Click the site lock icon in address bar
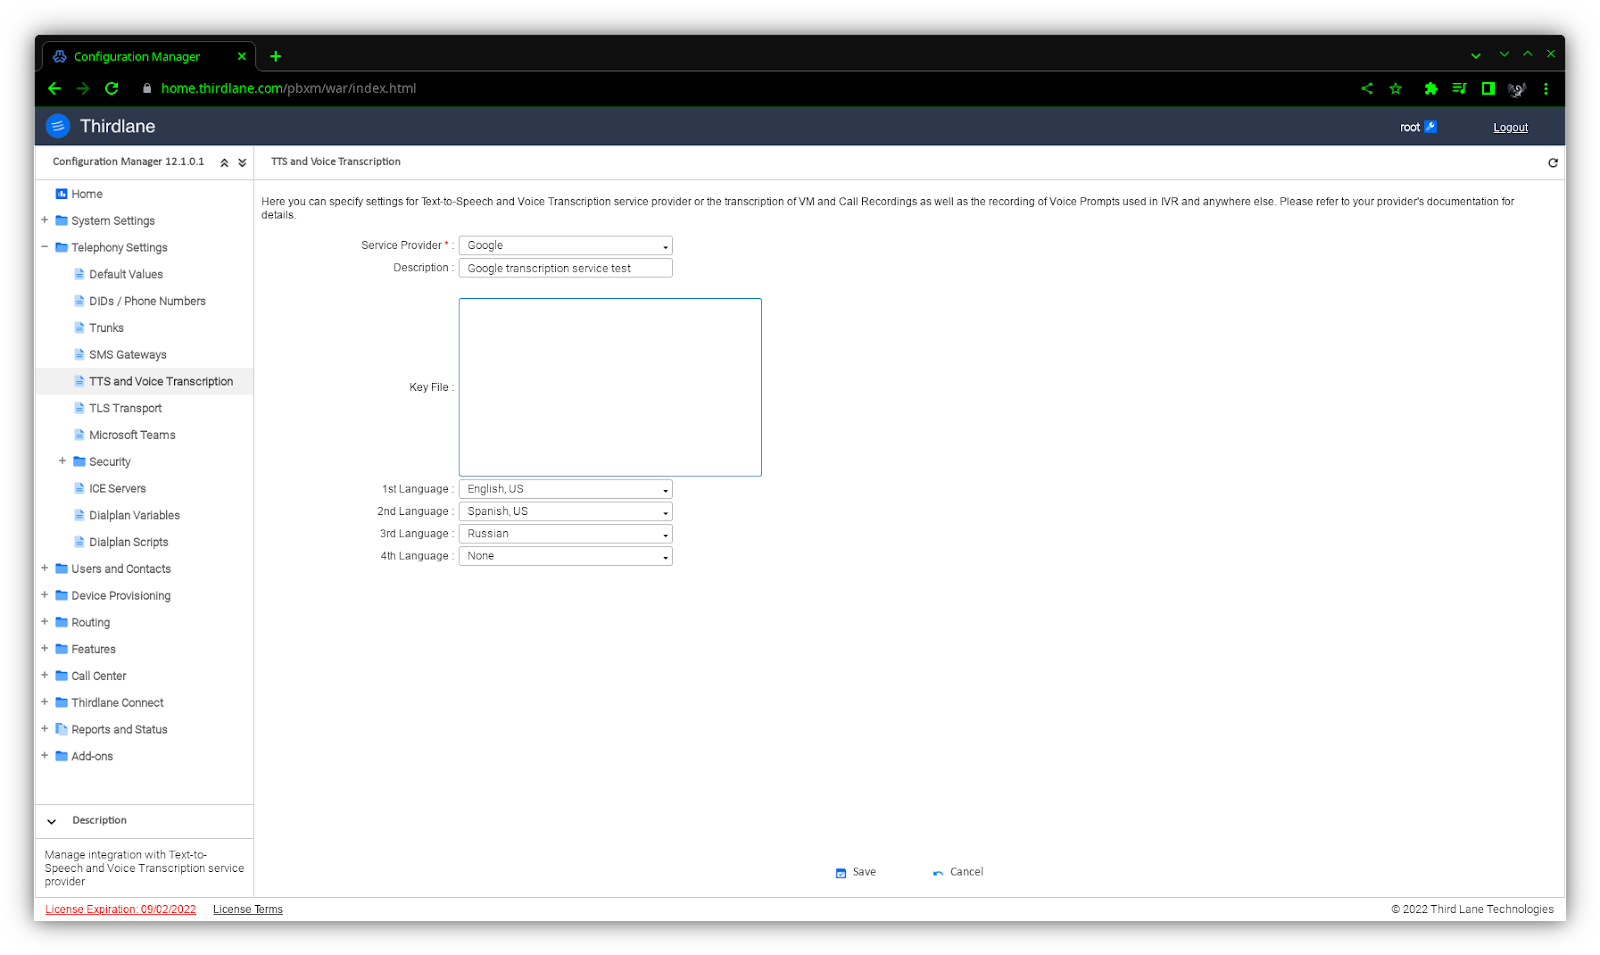 tap(147, 88)
